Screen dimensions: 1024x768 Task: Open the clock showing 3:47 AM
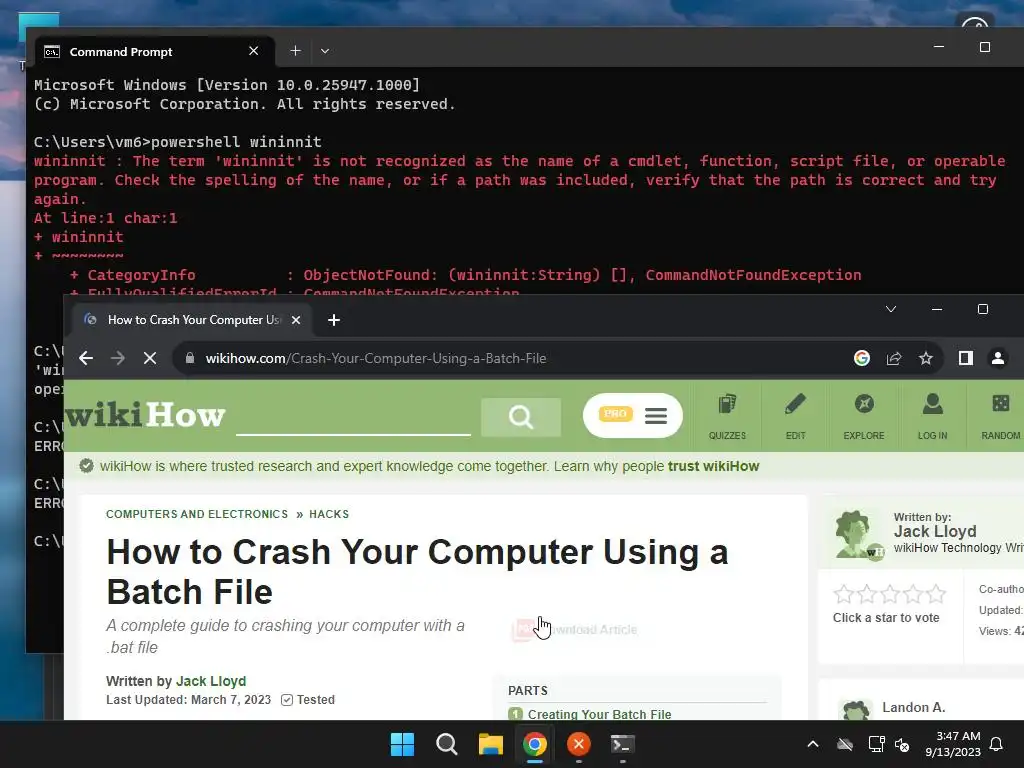point(953,744)
